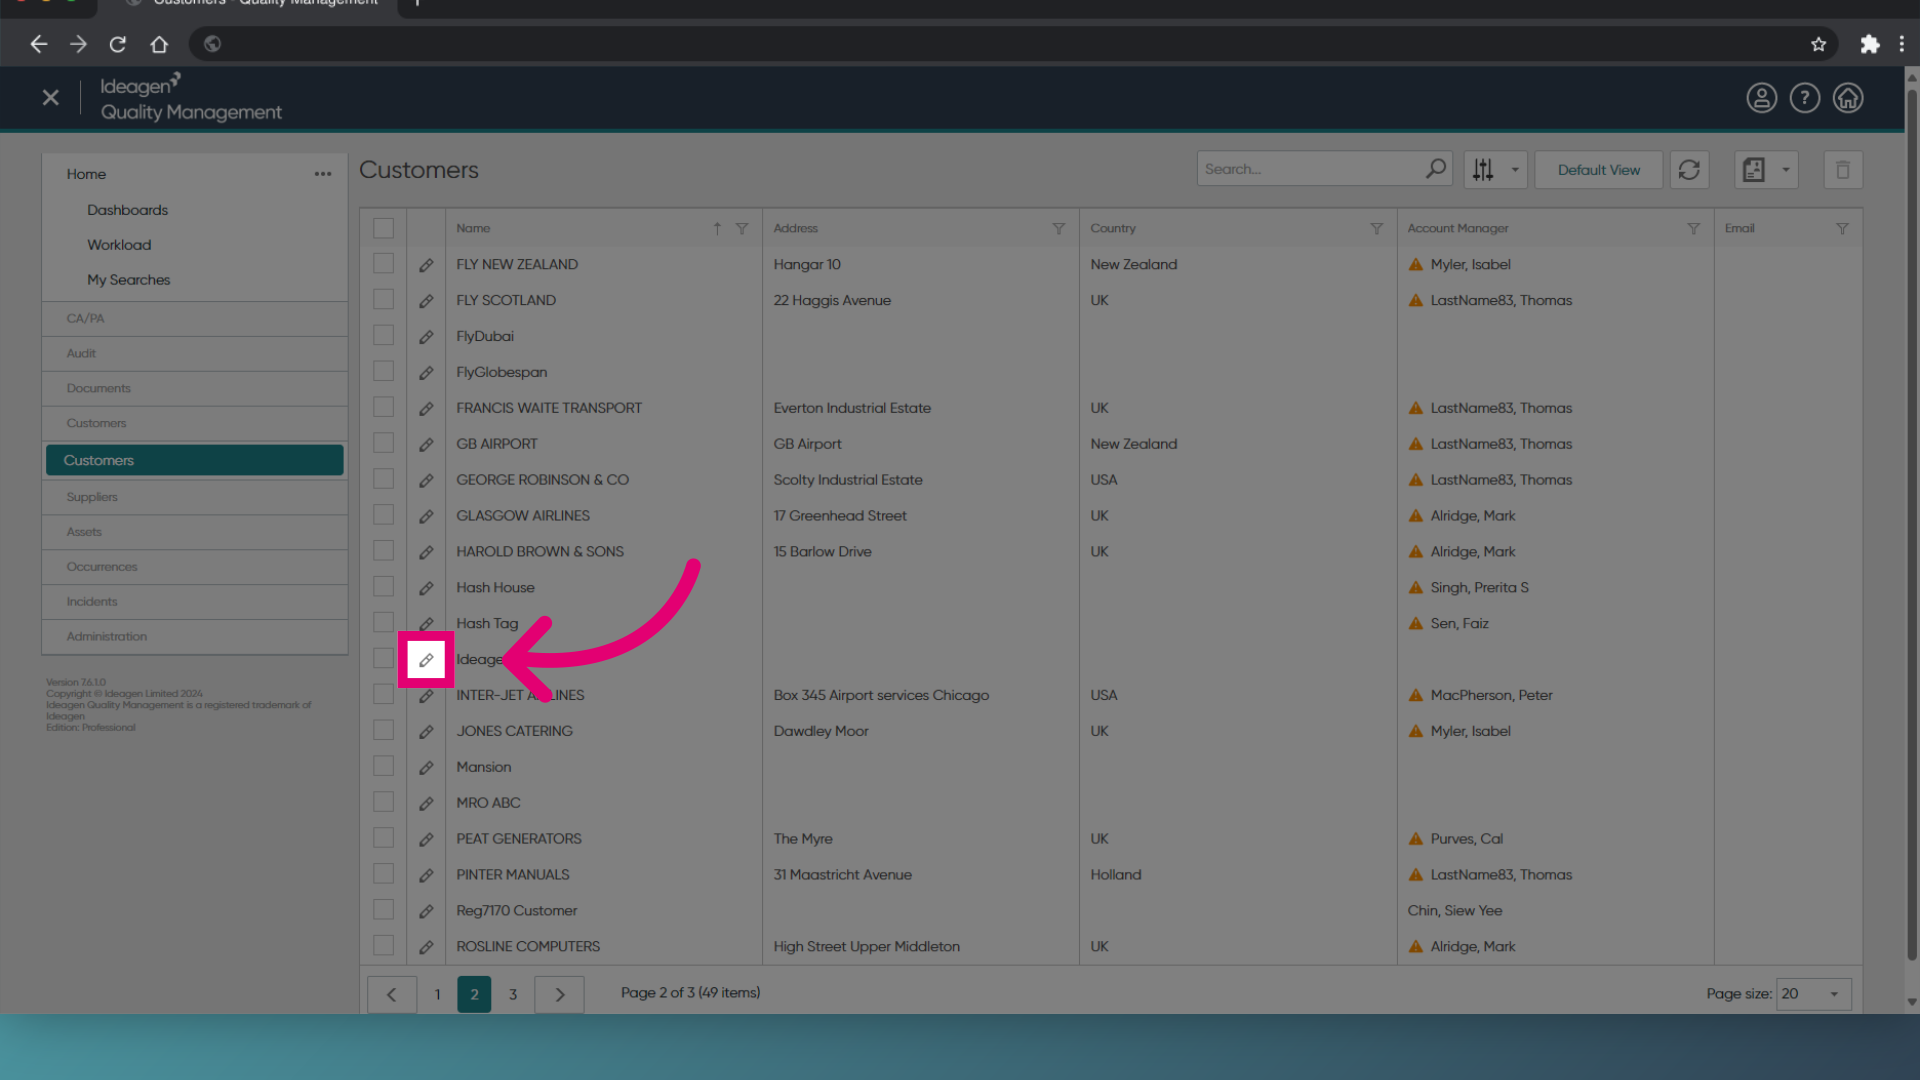Expand the Documents menu section
The width and height of the screenshot is (1920, 1080).
tap(195, 389)
